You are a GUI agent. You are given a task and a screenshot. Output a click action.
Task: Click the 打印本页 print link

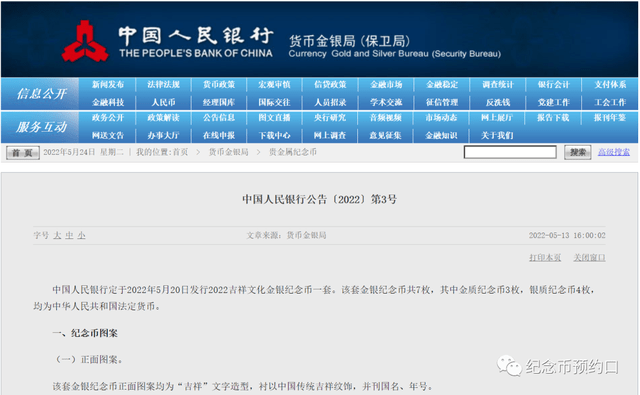pos(545,257)
